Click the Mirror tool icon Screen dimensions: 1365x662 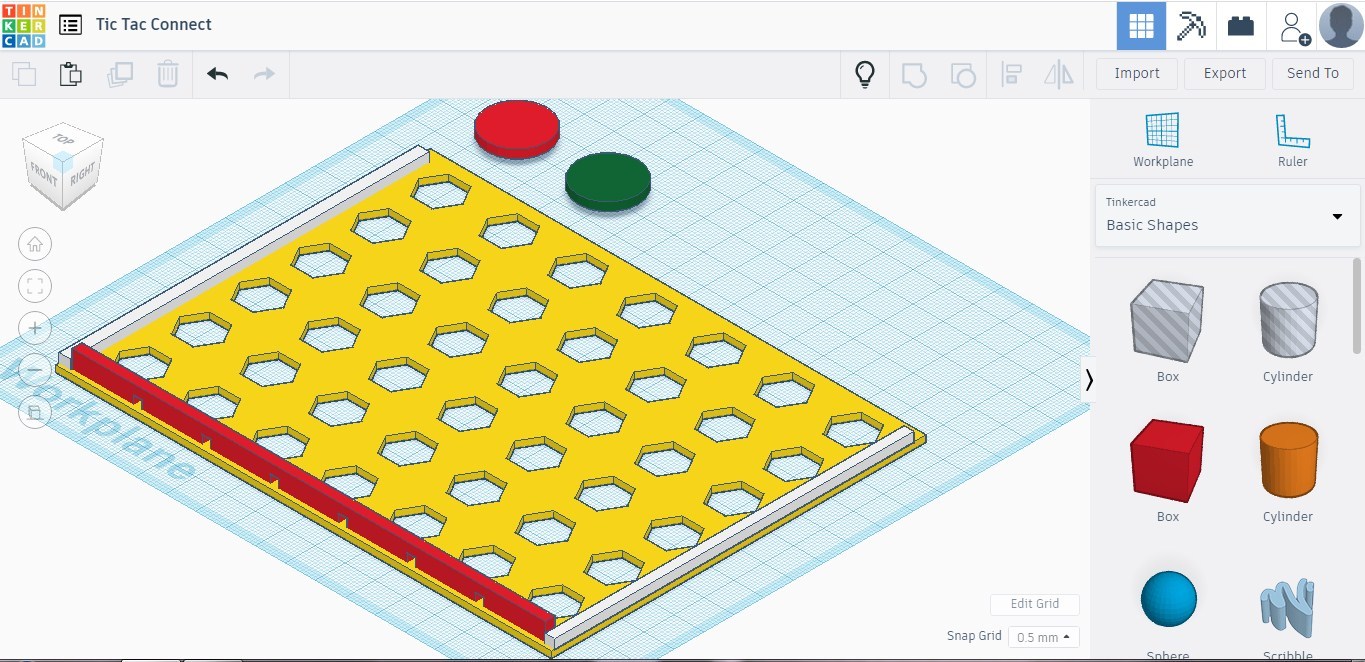[x=1058, y=74]
